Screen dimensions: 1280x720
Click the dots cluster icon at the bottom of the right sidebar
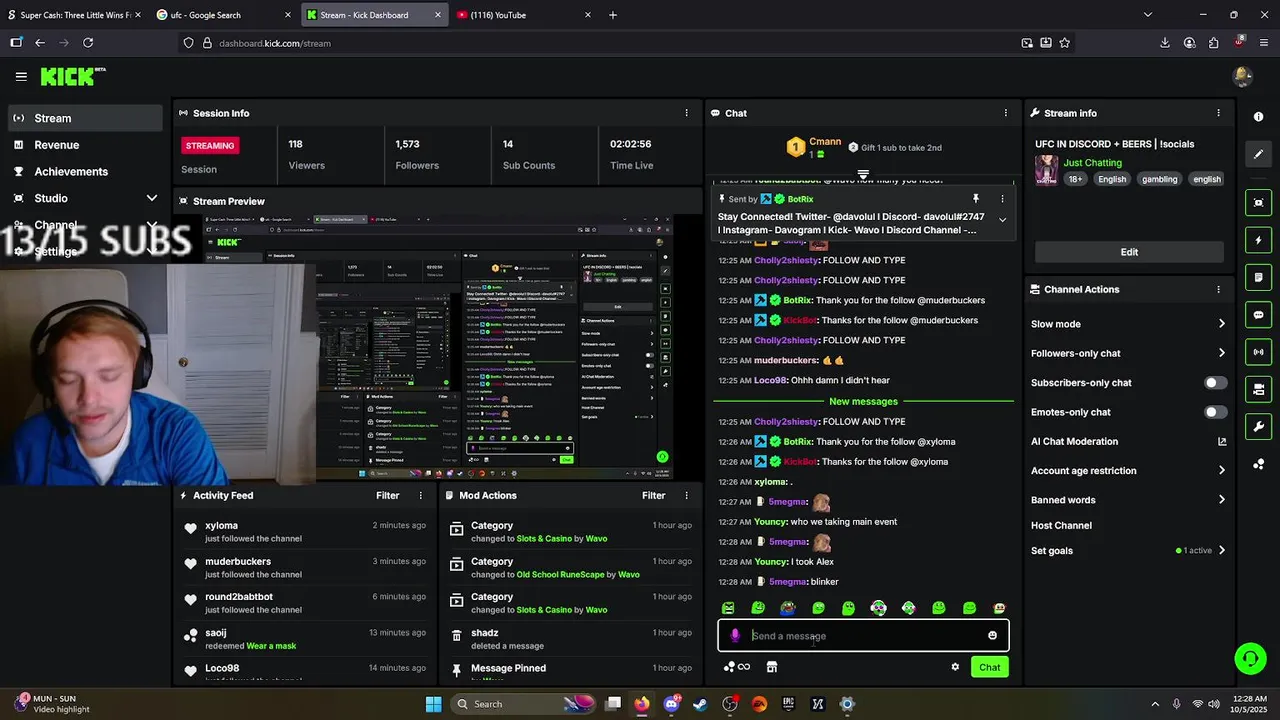[1258, 464]
